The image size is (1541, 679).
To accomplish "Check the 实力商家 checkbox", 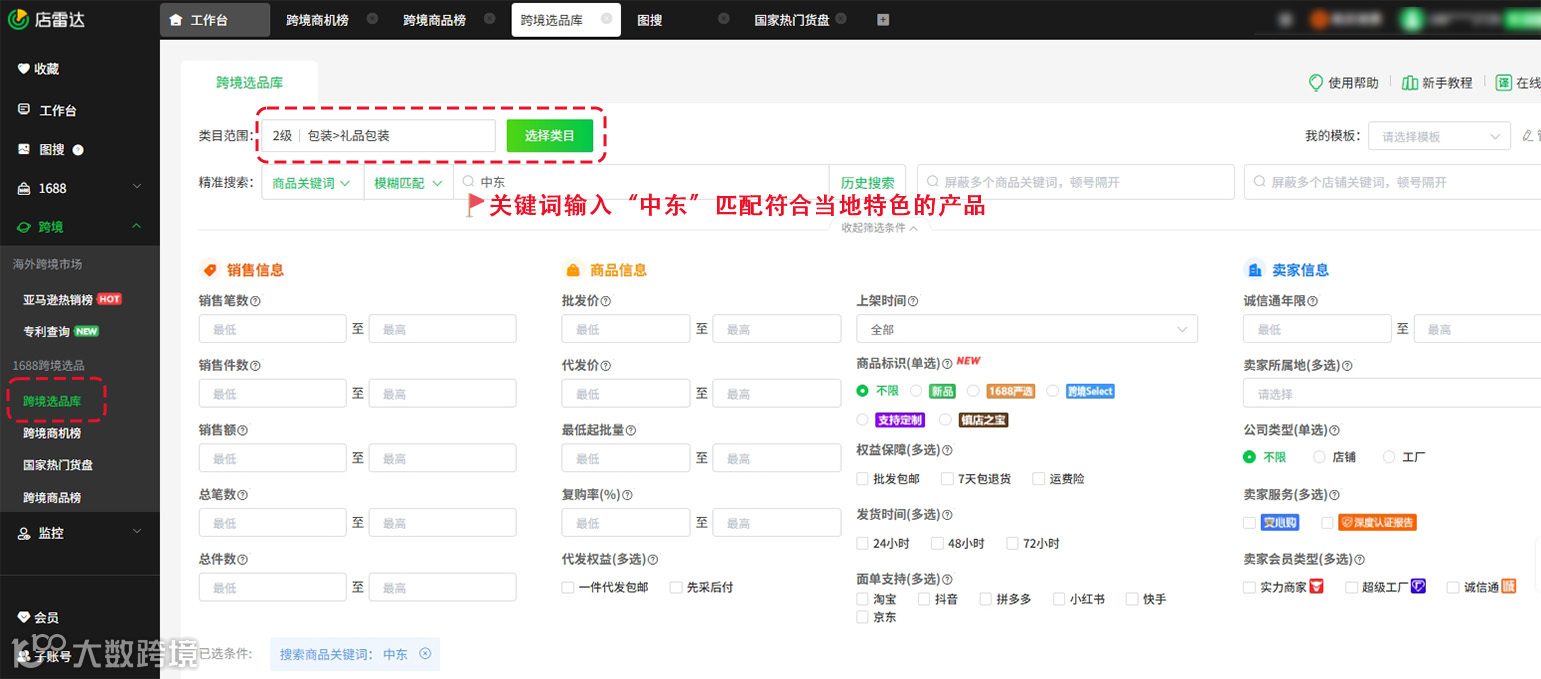I will (x=1249, y=588).
